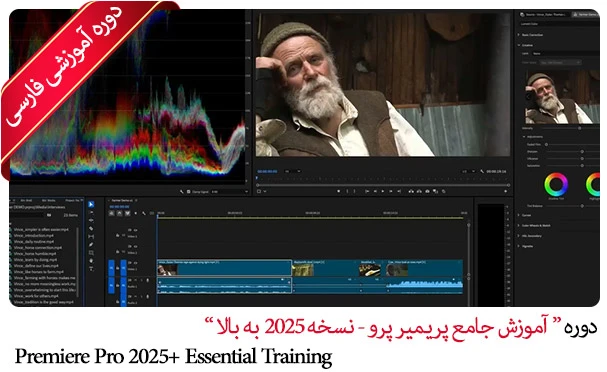Select the Ripple Edit tool
Screen dimensions: 607x372
coord(91,220)
